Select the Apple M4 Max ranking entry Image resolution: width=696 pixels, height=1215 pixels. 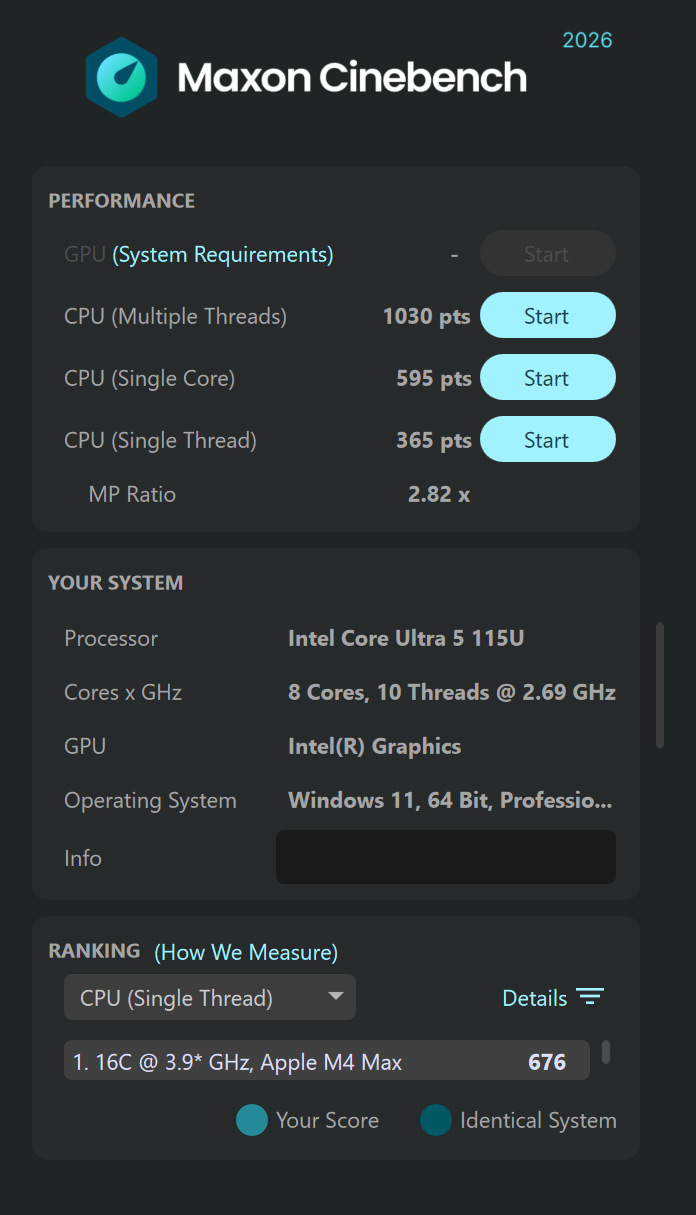click(326, 1061)
